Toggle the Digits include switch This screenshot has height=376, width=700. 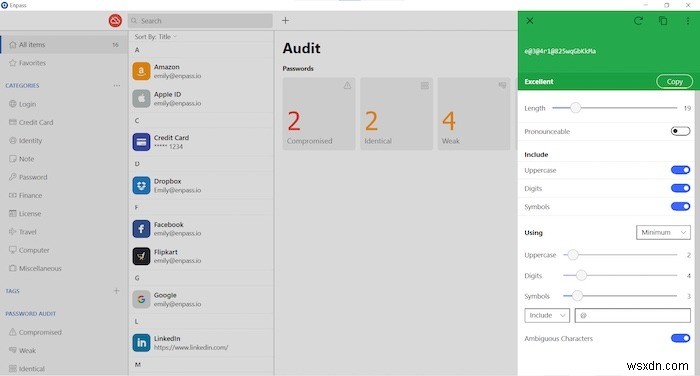click(x=680, y=188)
